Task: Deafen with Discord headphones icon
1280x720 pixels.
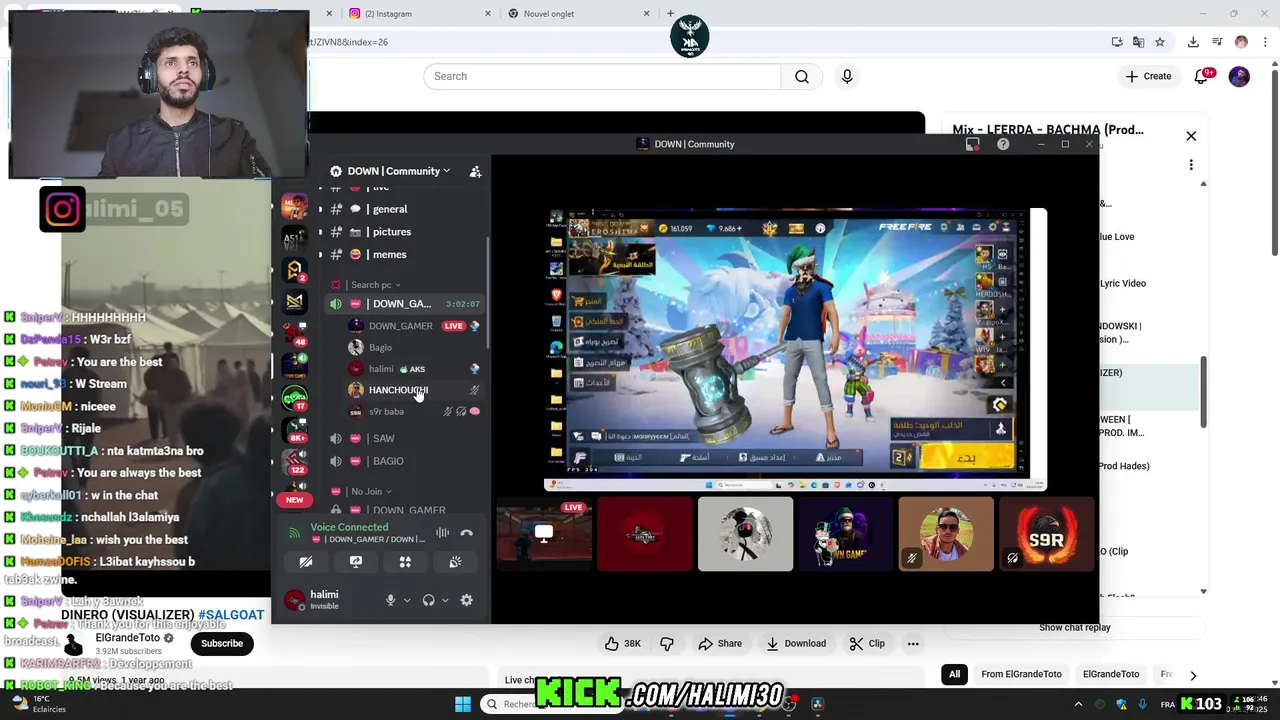Action: click(429, 600)
